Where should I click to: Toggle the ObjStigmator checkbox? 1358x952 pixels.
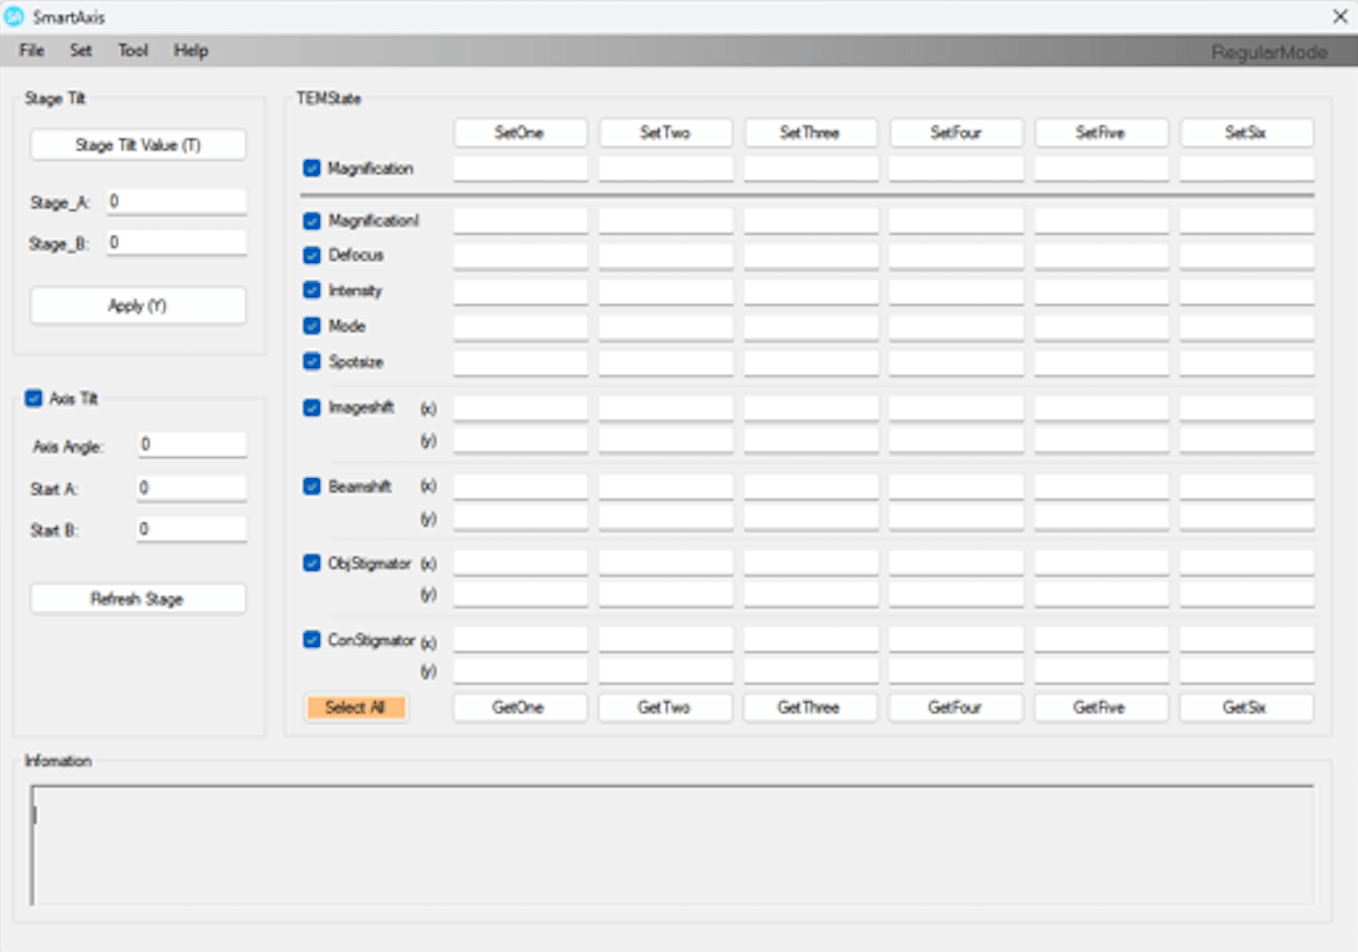[312, 563]
